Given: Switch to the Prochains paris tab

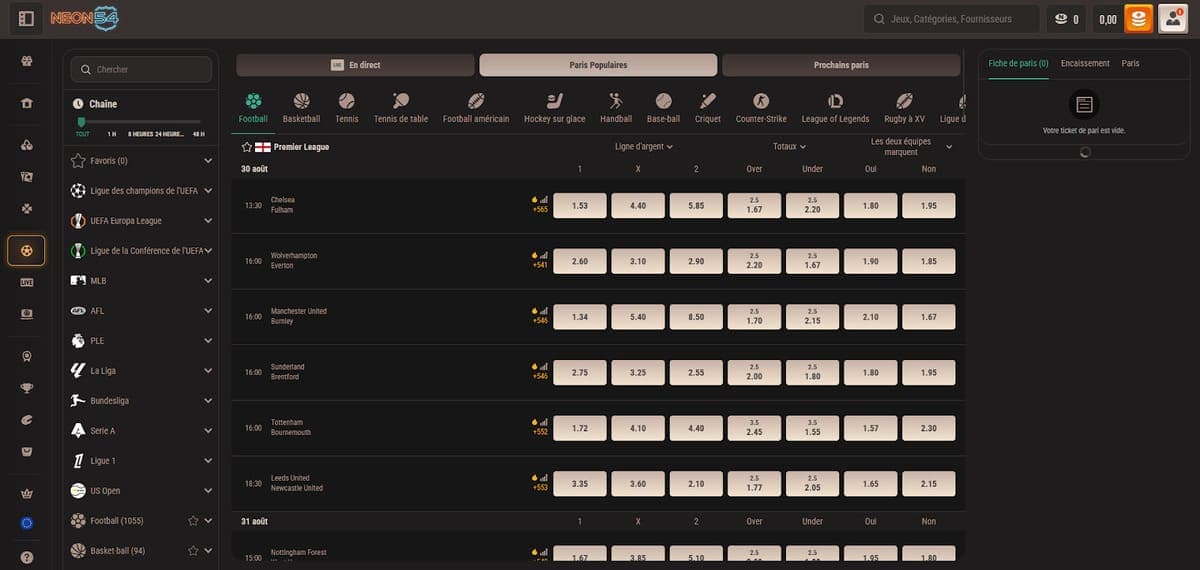Looking at the screenshot, I should pyautogui.click(x=841, y=65).
